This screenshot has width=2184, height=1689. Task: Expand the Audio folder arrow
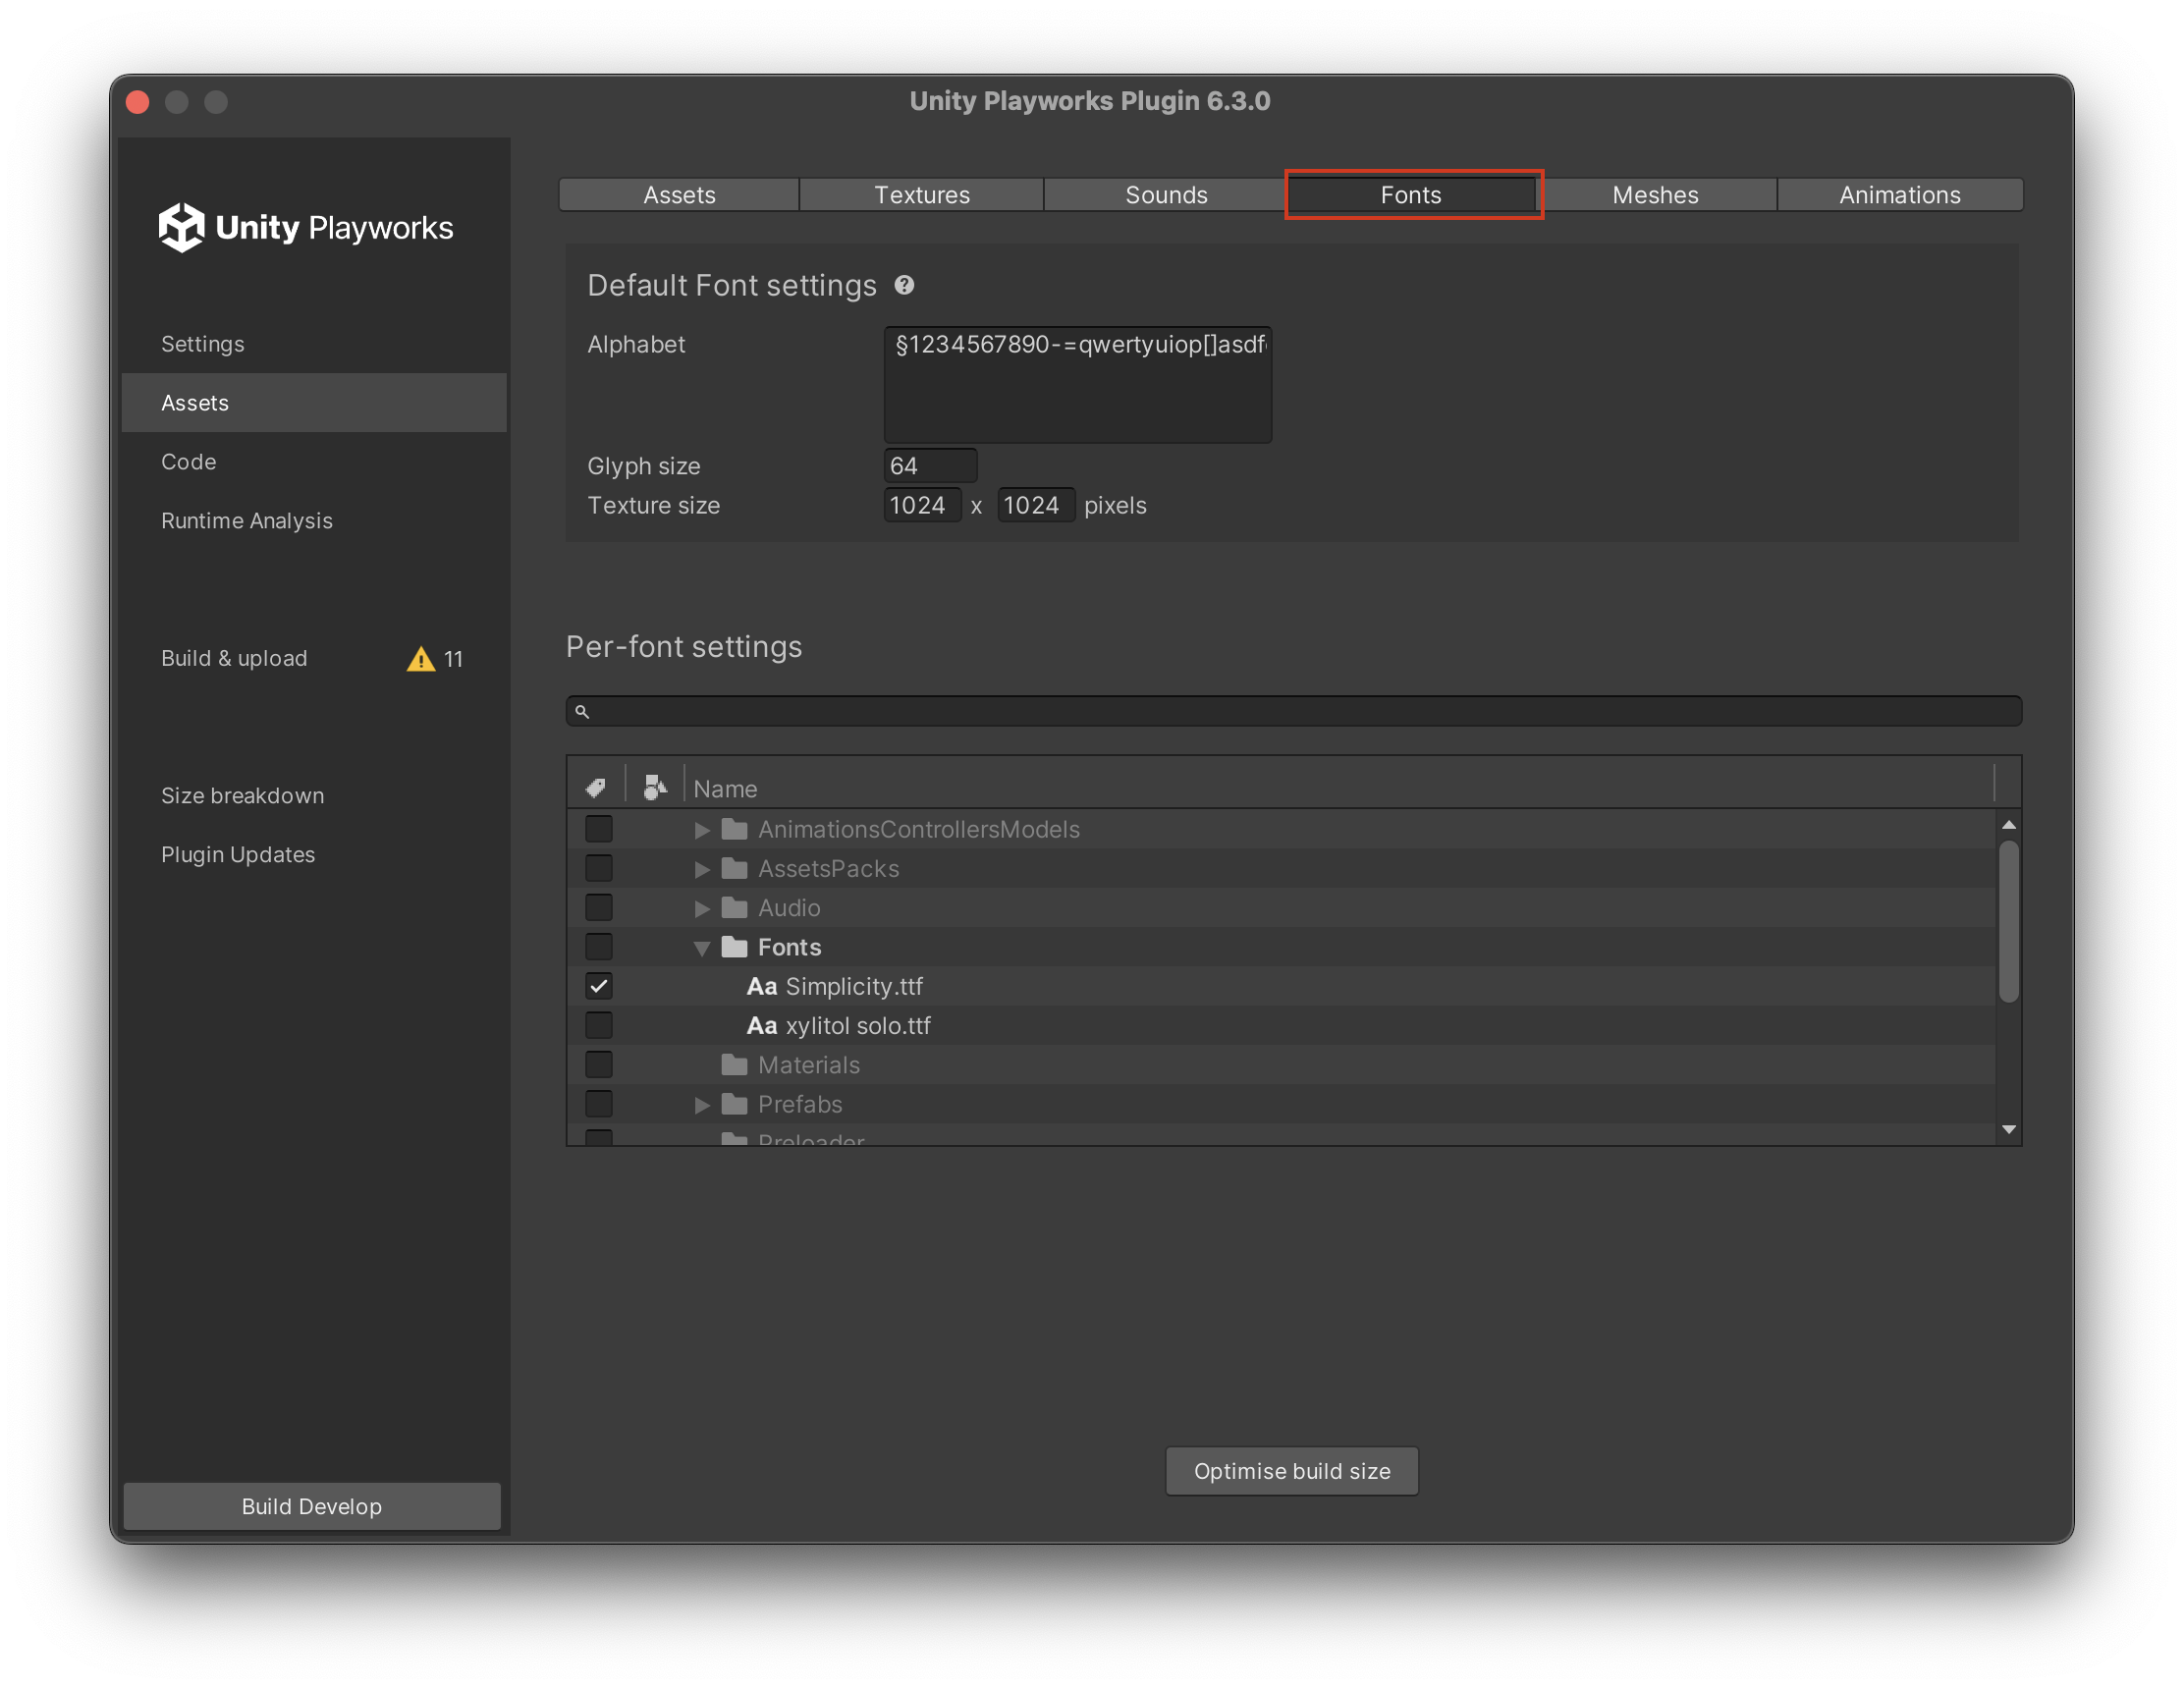(x=702, y=908)
